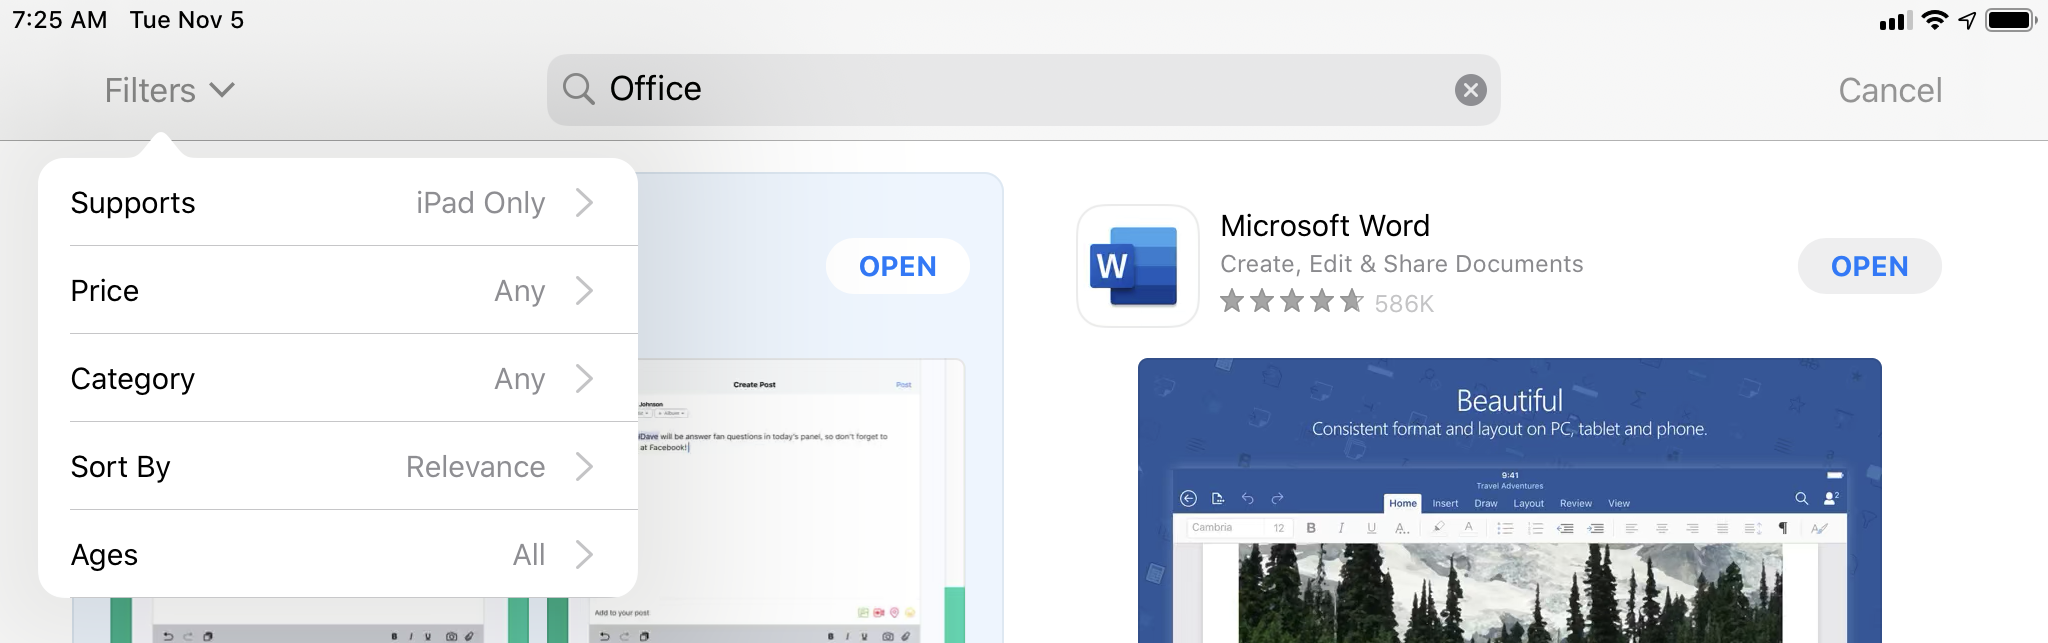Select the Microsoft Word title

(x=1325, y=225)
